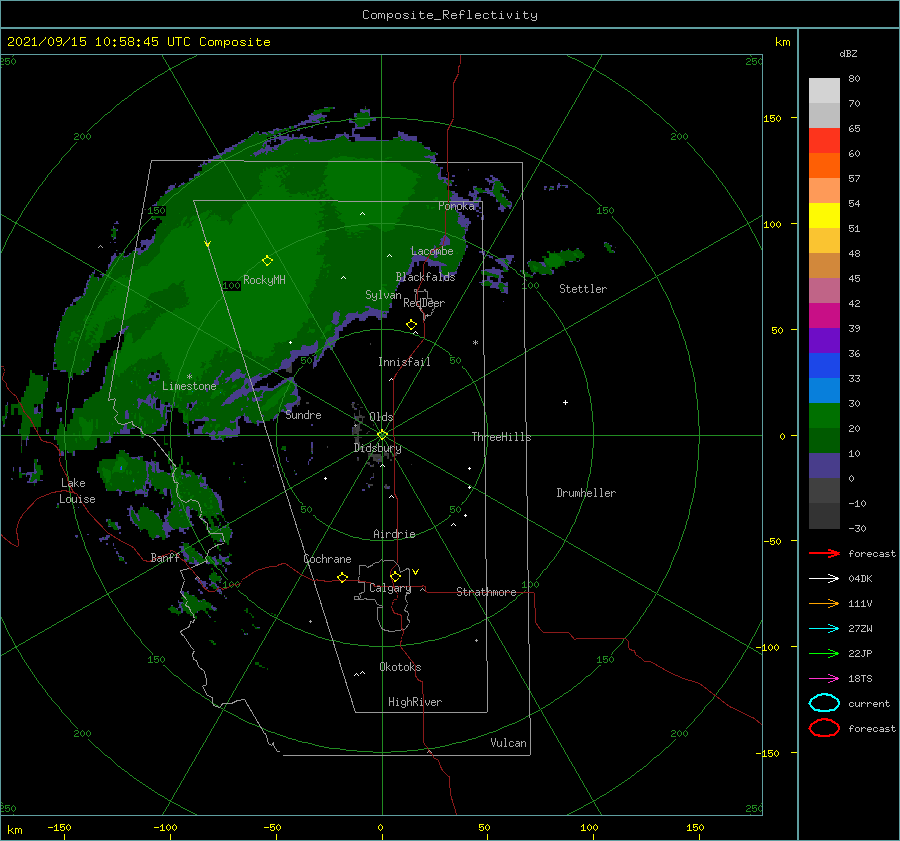Click the cyan 27ZW arrow legend icon
The height and width of the screenshot is (841, 900).
[x=824, y=629]
